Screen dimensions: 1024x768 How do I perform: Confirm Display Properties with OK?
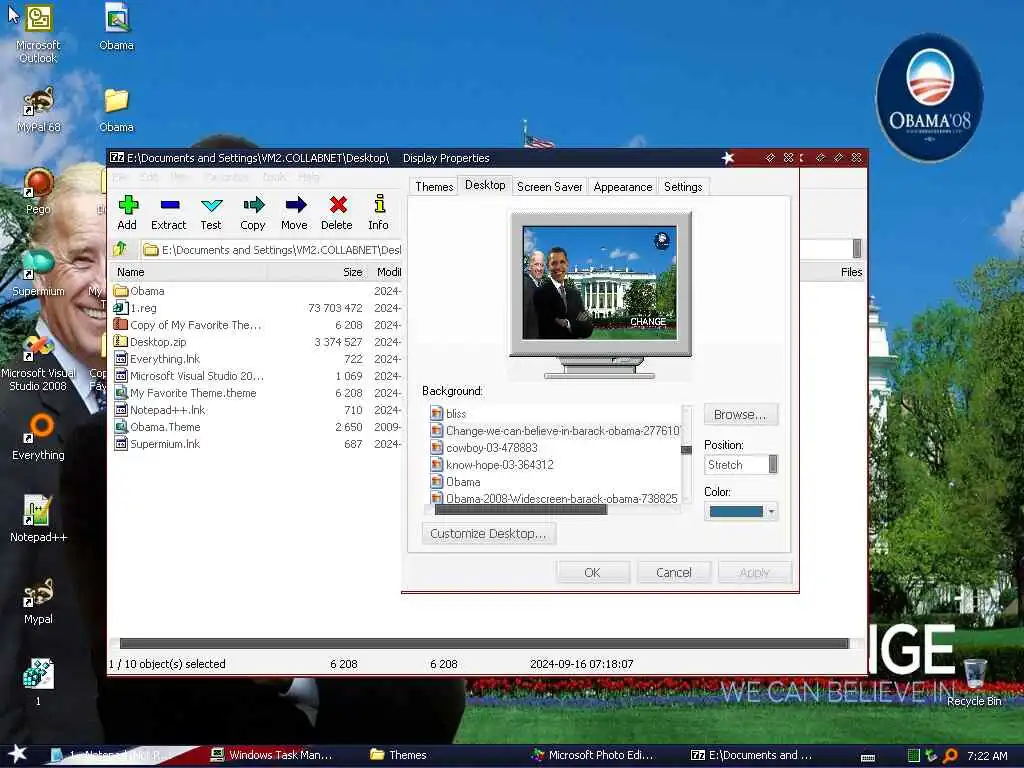pyautogui.click(x=592, y=573)
